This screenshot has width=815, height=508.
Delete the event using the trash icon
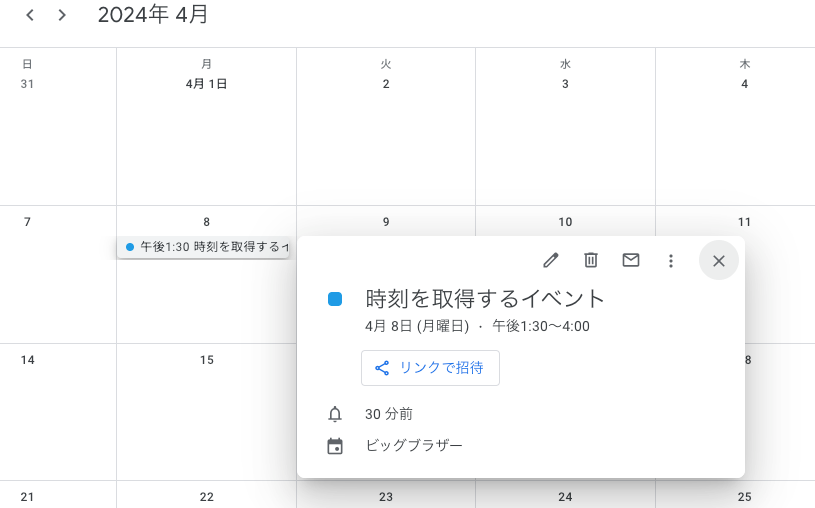pyautogui.click(x=591, y=260)
